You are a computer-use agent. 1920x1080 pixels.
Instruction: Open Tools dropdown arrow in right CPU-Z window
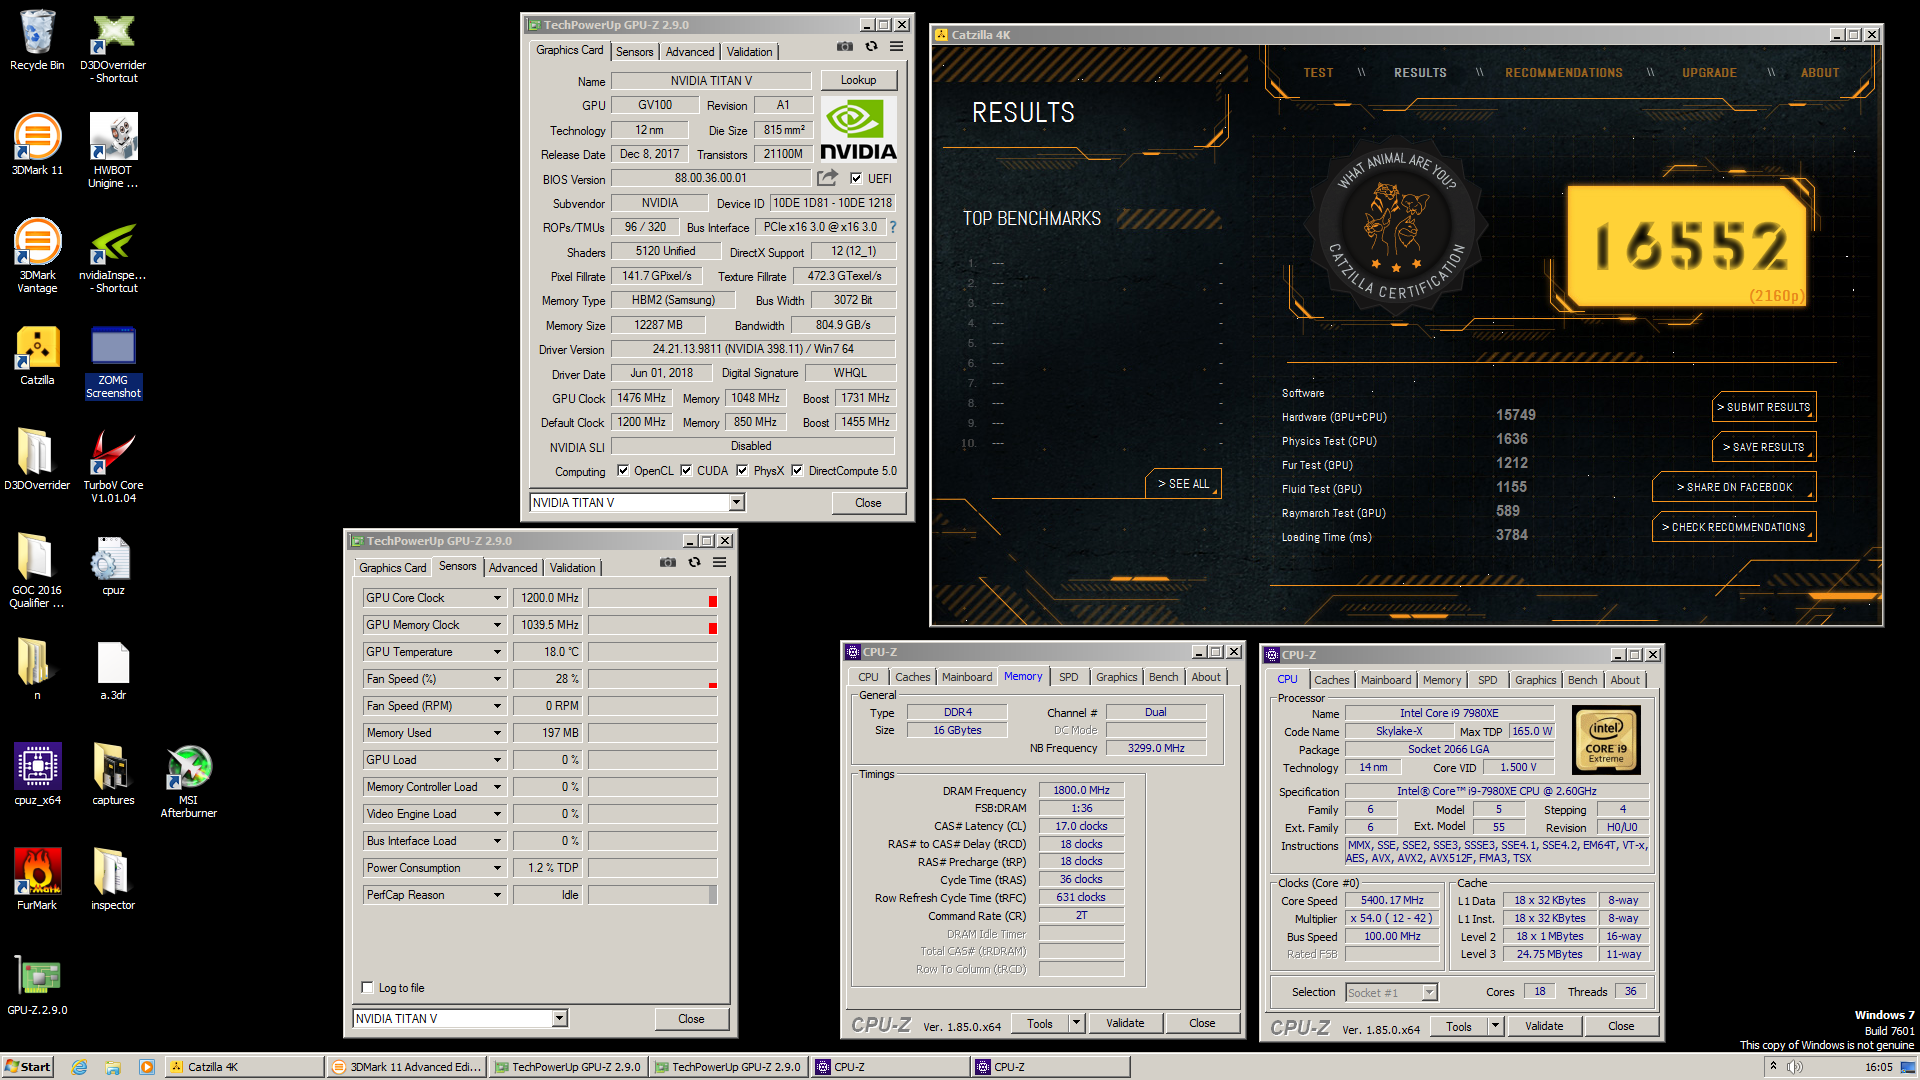pos(1496,1026)
